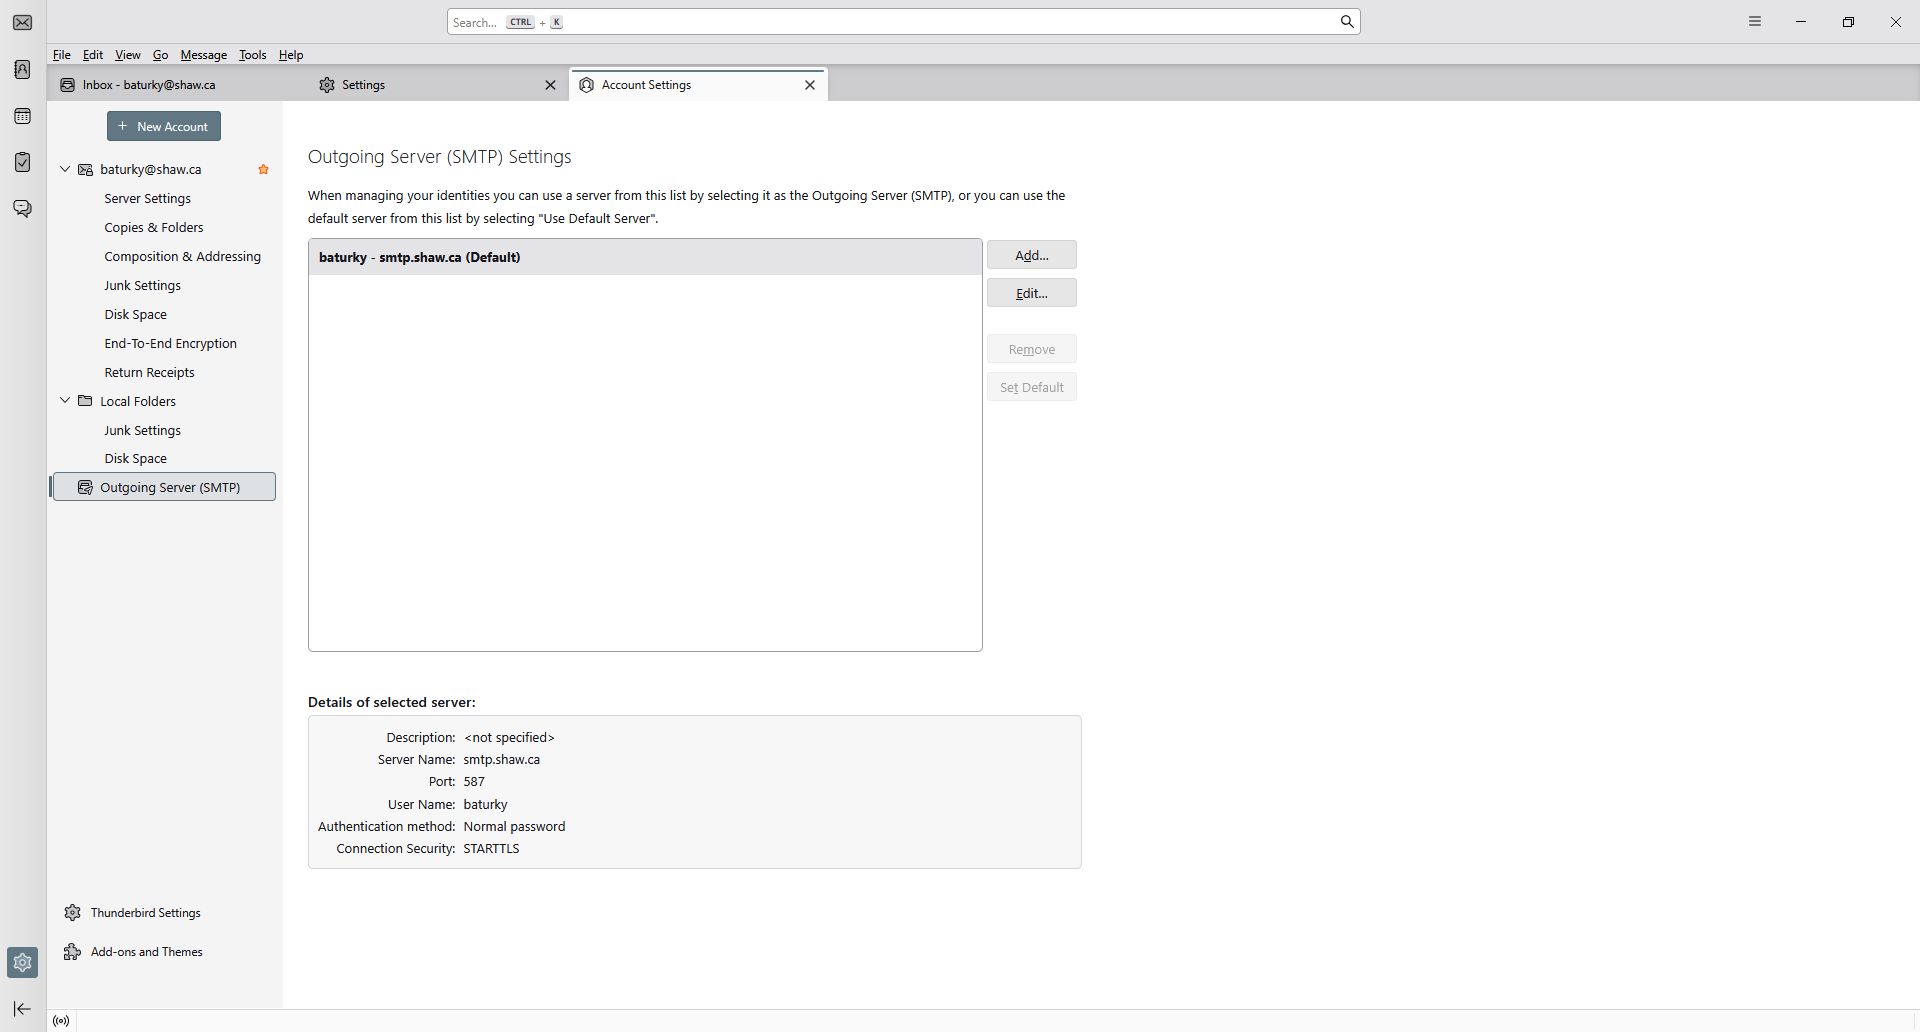1920x1032 pixels.
Task: Click the settings gear in spaces toolbar
Action: tap(22, 963)
